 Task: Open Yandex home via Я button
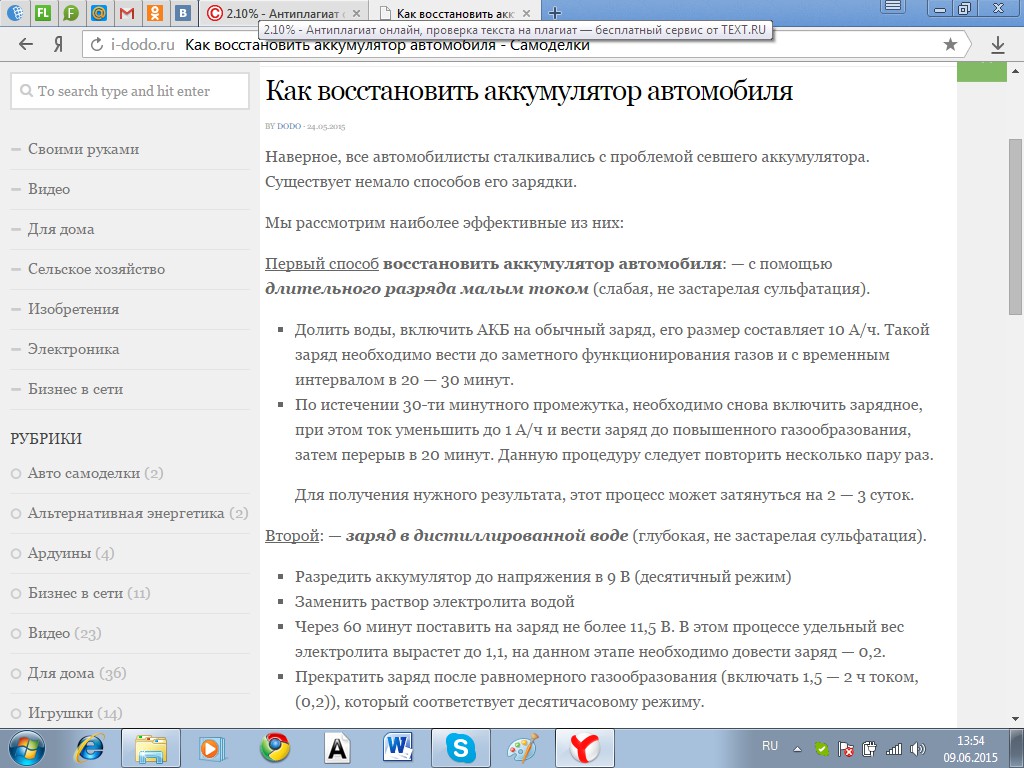[x=58, y=44]
